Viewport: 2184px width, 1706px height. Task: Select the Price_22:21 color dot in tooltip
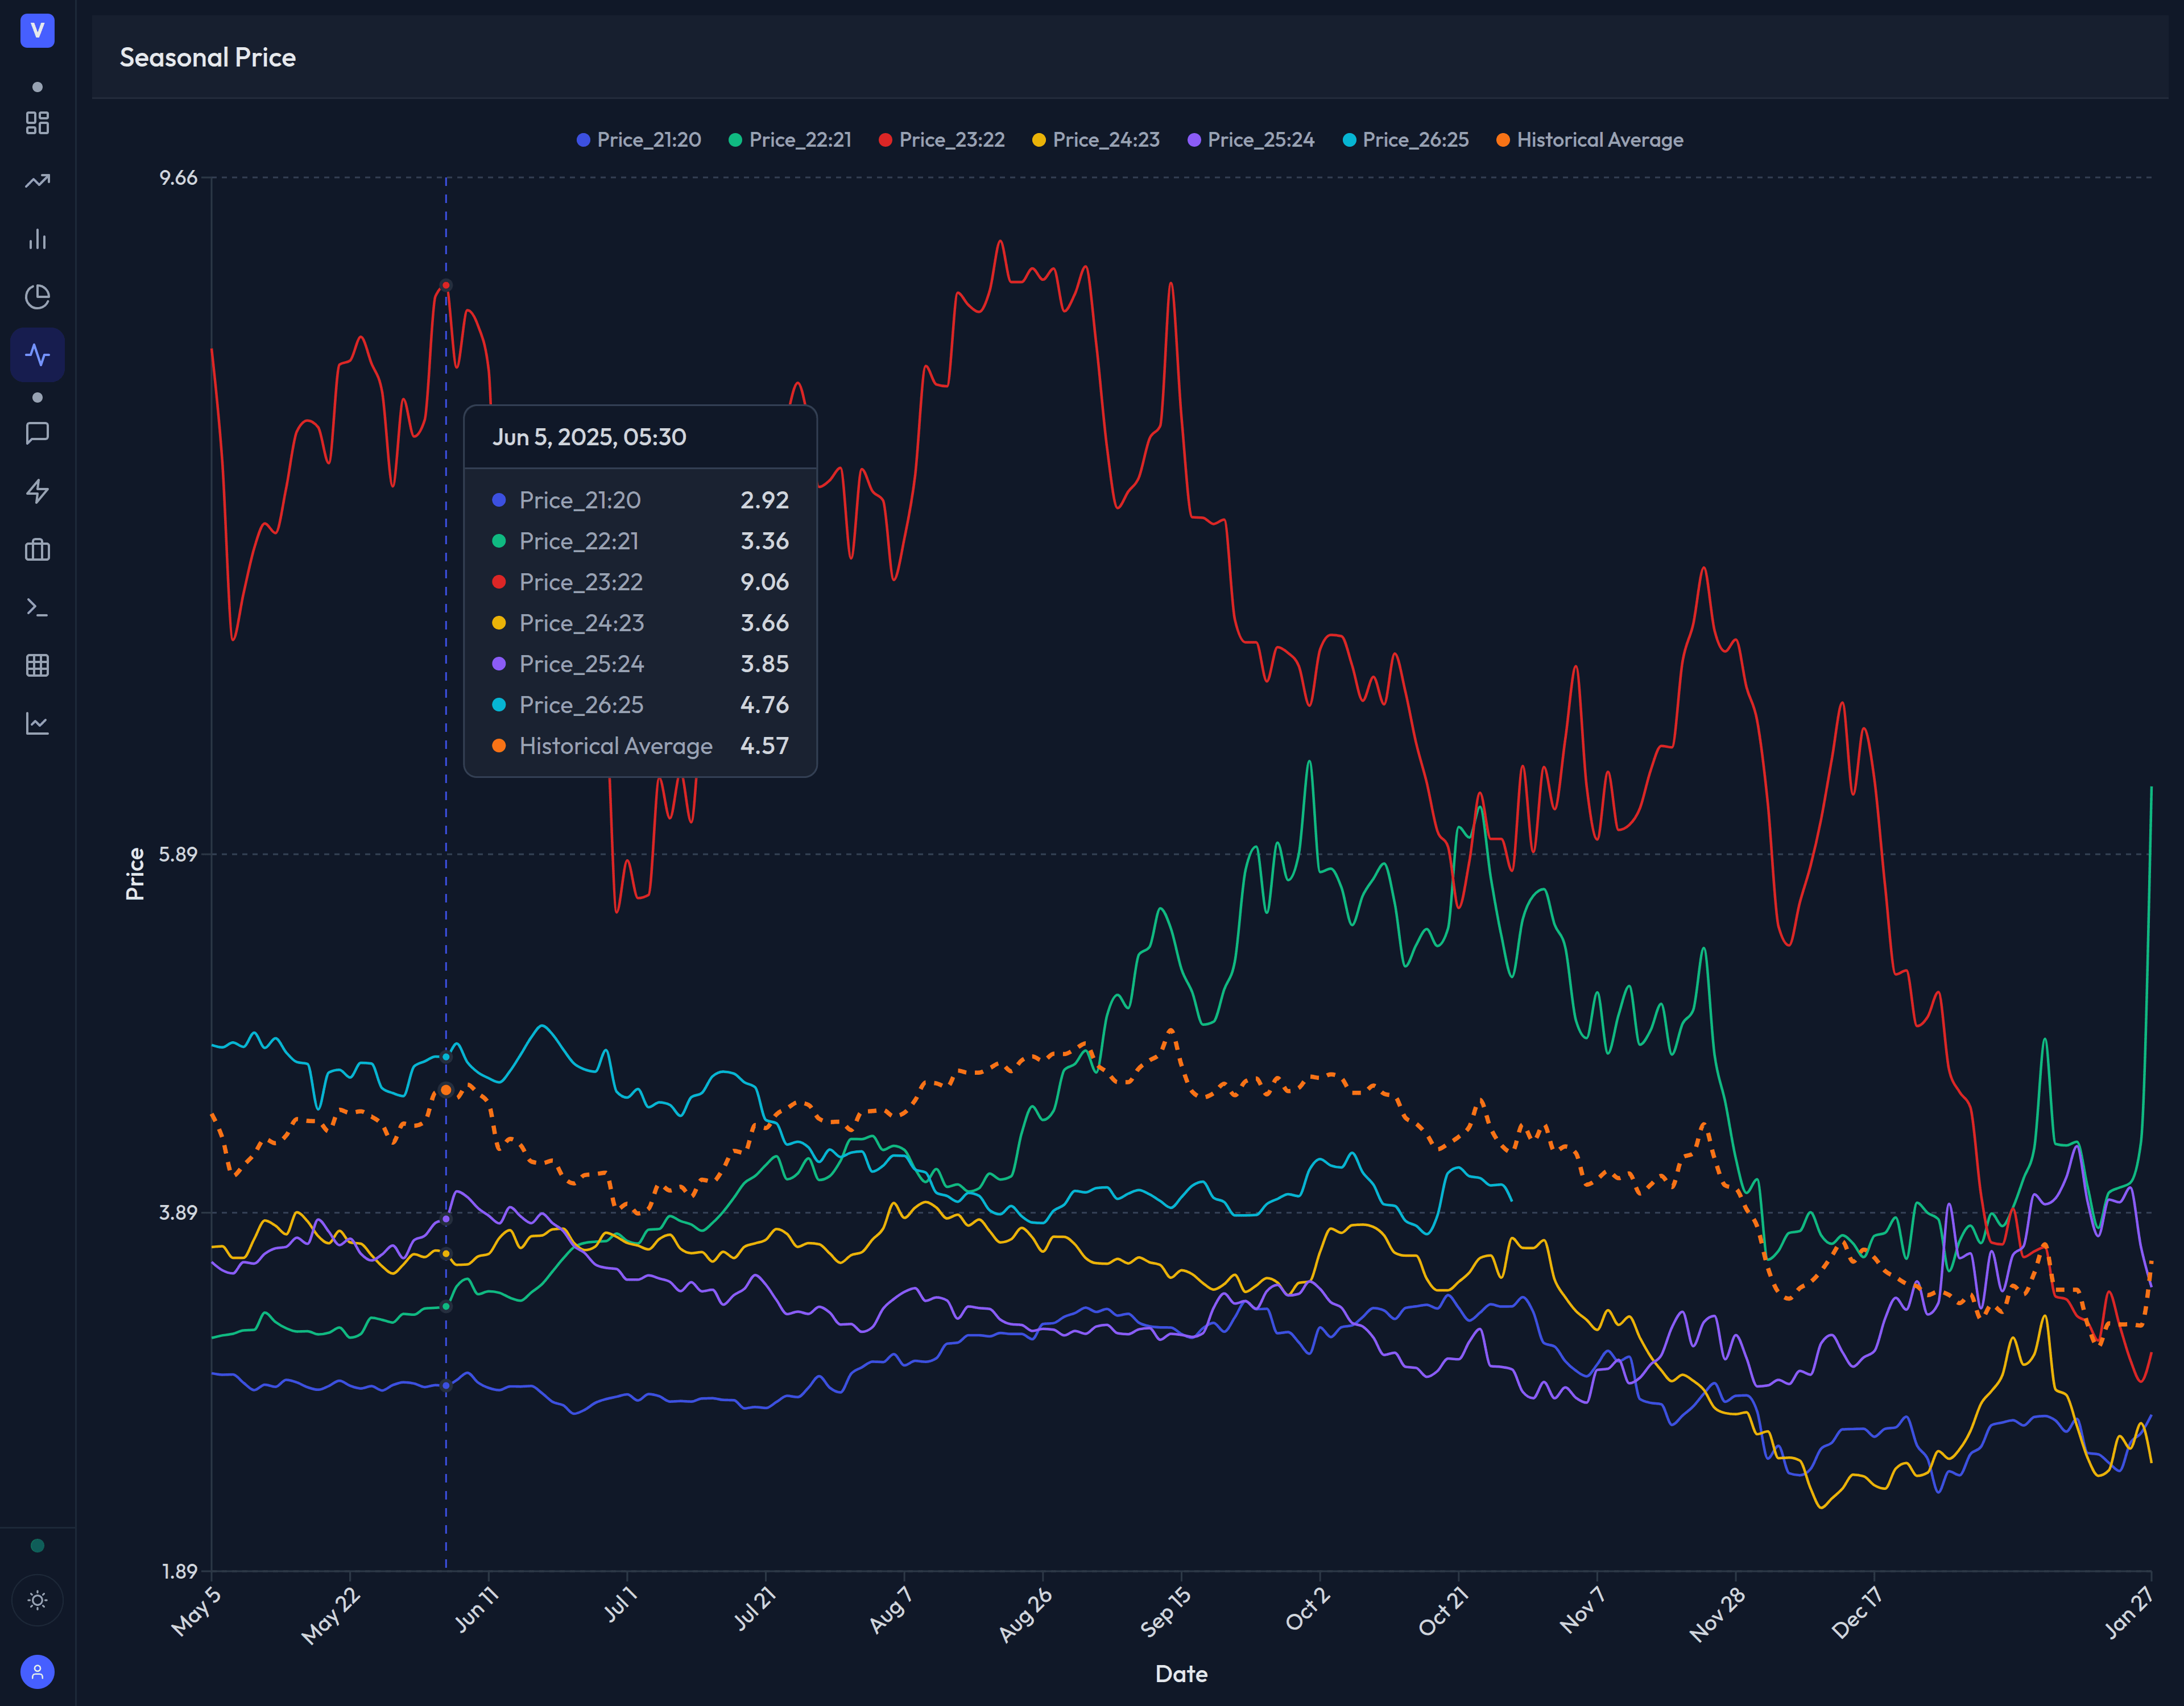[499, 541]
